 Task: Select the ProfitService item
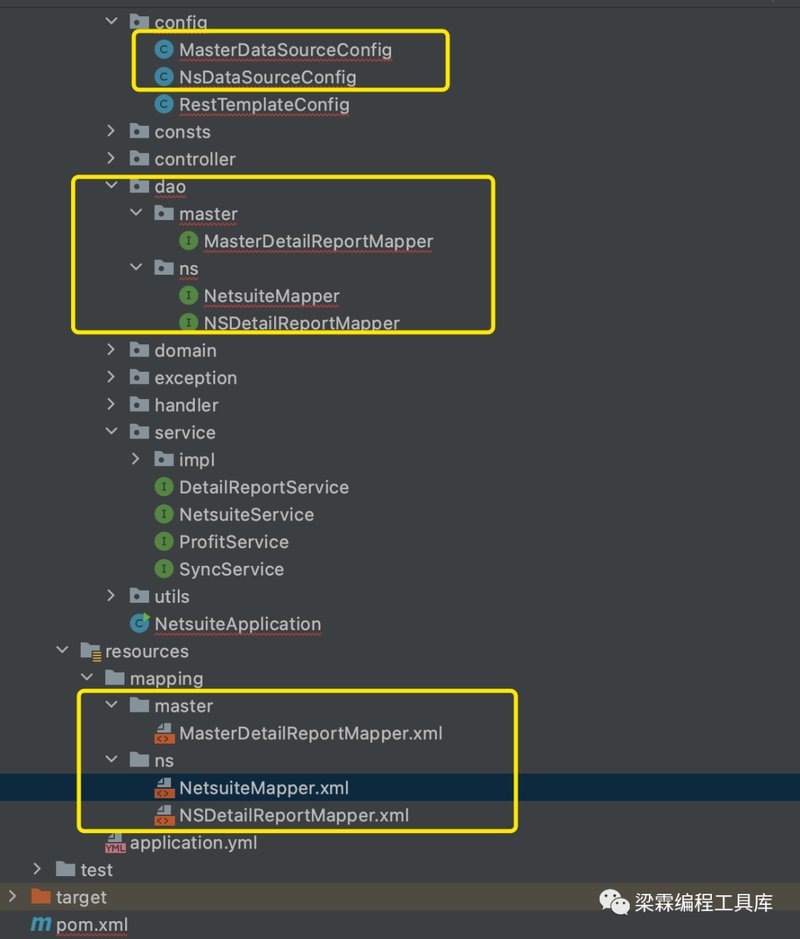(234, 542)
